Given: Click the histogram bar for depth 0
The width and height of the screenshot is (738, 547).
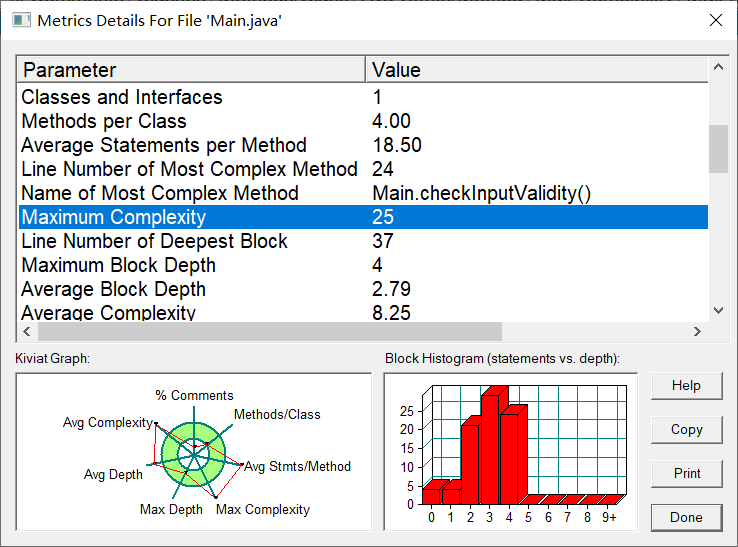Looking at the screenshot, I should (x=432, y=496).
